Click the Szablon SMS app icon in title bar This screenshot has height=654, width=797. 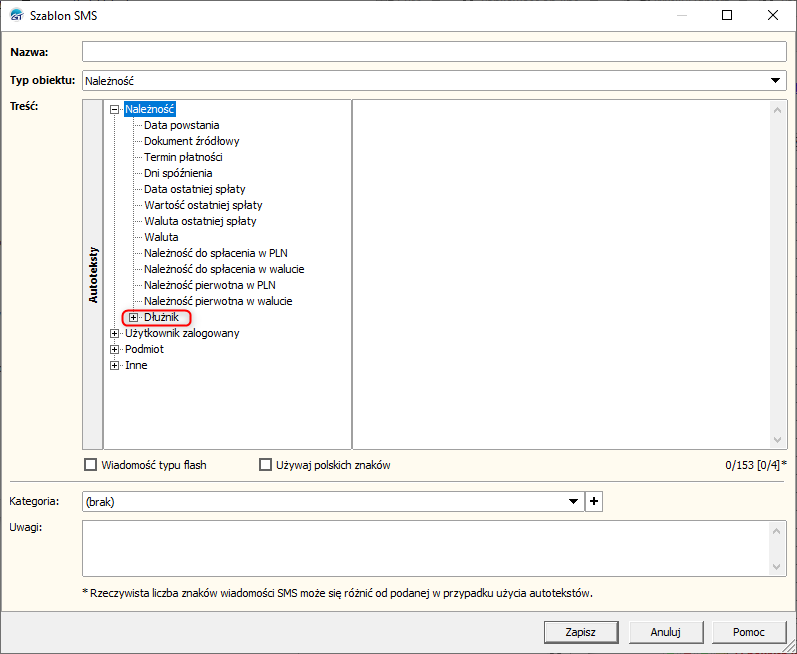pos(17,15)
